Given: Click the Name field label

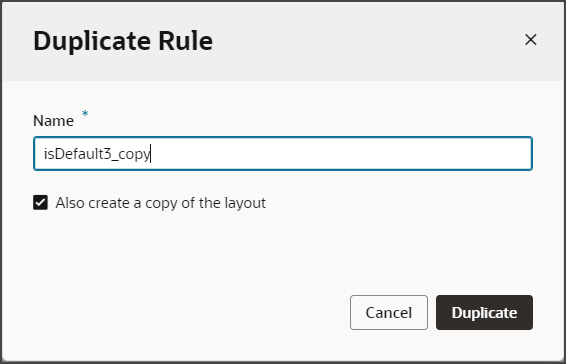Looking at the screenshot, I should tap(53, 121).
